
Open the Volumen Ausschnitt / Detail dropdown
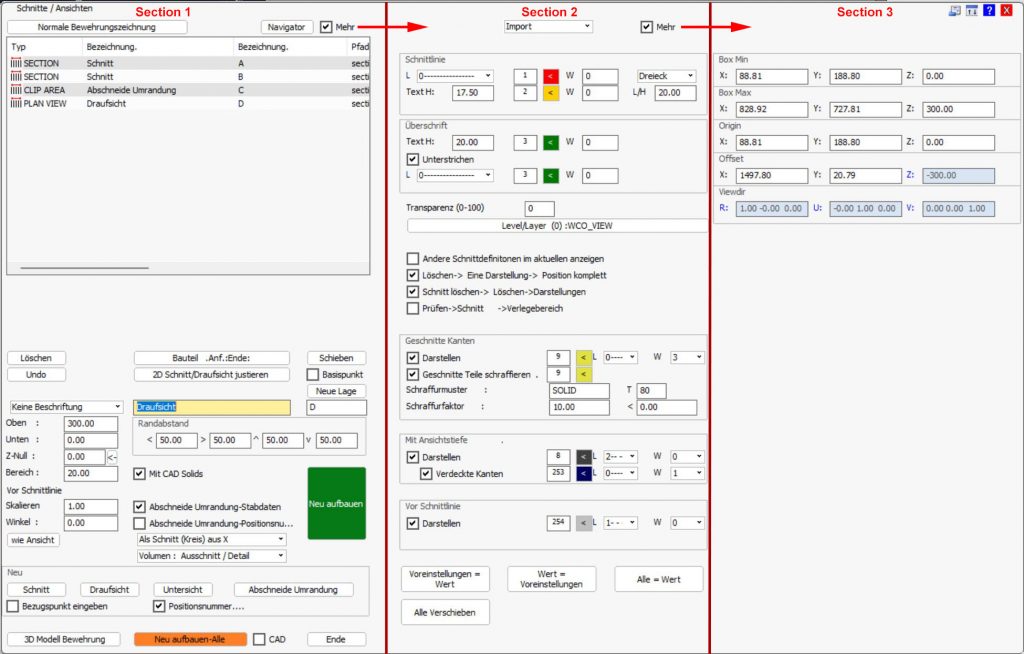click(x=211, y=556)
